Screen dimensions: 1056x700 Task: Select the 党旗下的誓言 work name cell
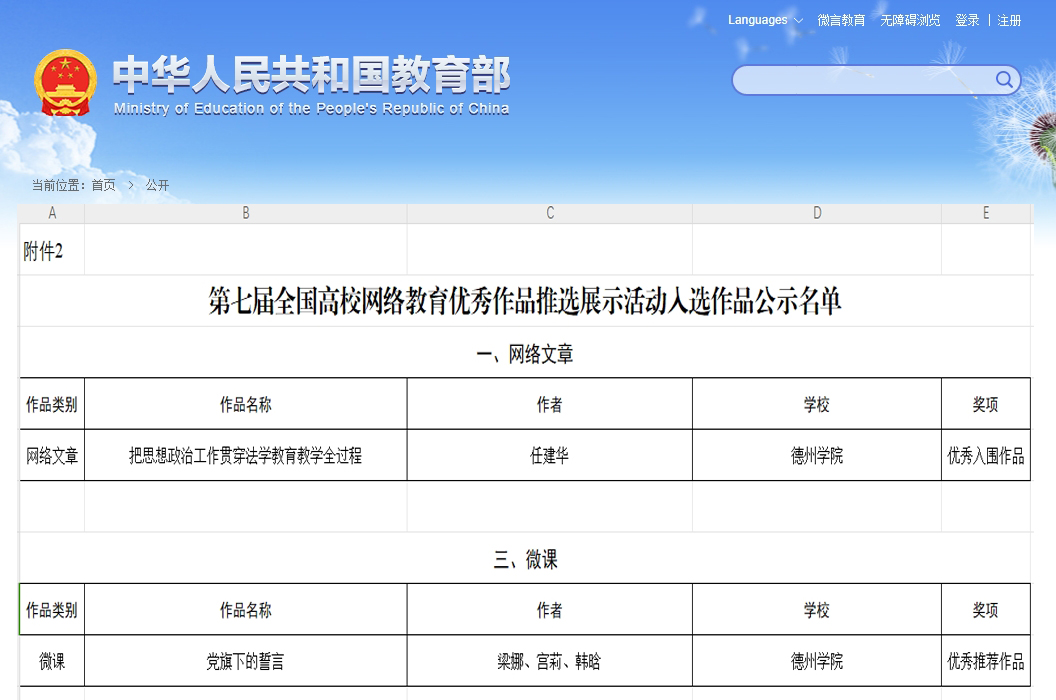tap(246, 662)
